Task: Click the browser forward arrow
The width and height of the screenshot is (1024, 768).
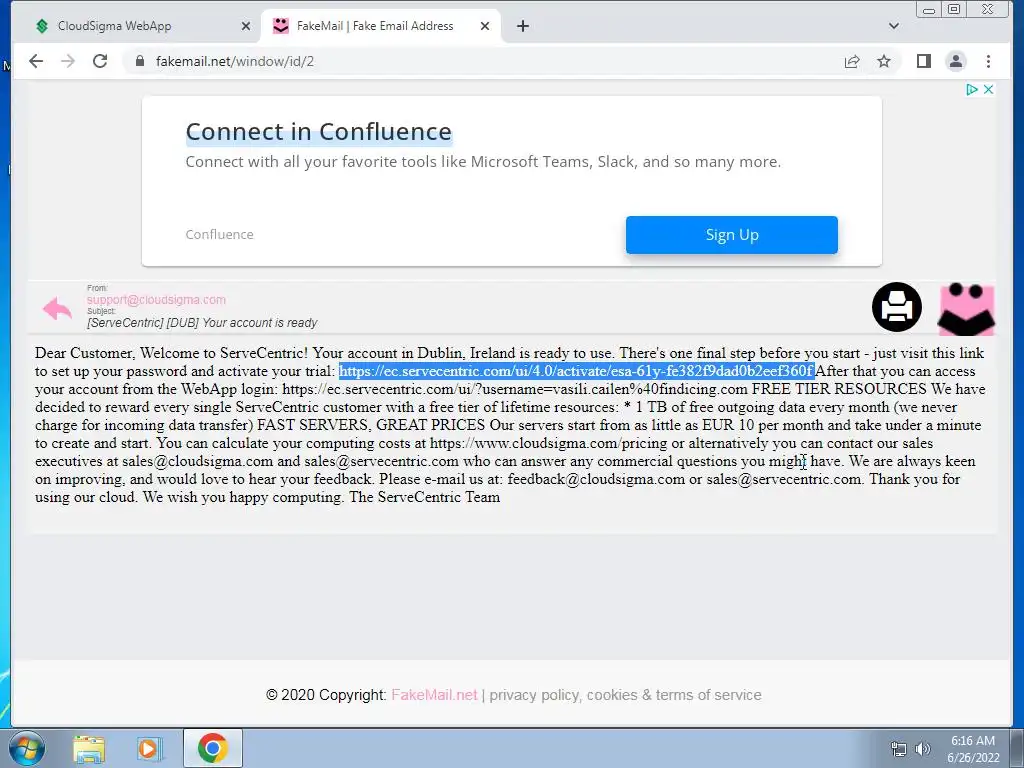Action: 68,61
